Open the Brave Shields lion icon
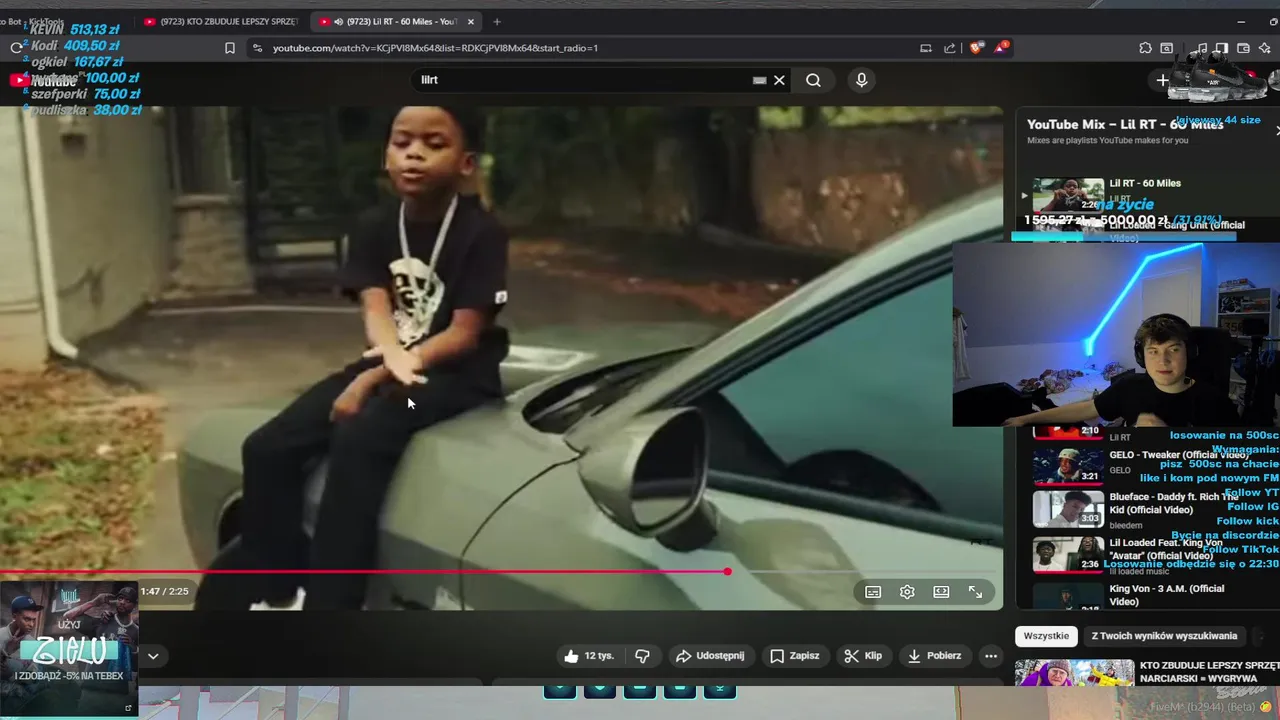 coord(976,48)
